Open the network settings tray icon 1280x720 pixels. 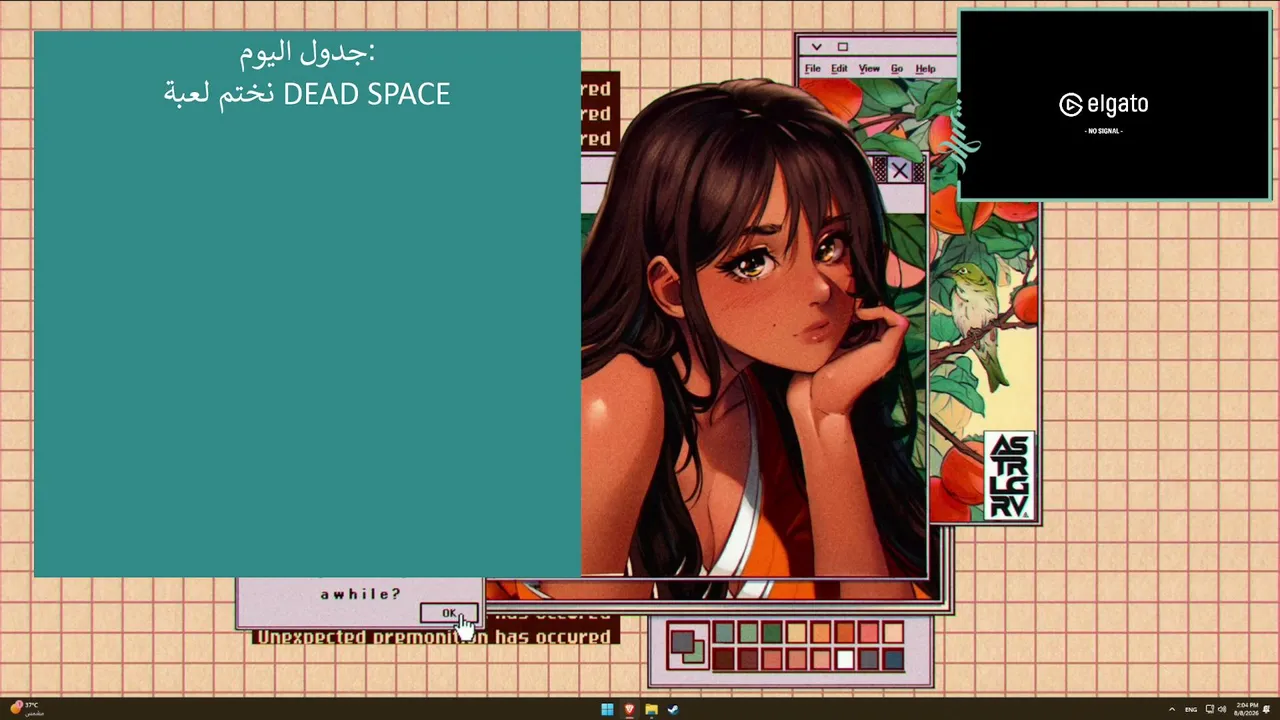tap(1210, 710)
